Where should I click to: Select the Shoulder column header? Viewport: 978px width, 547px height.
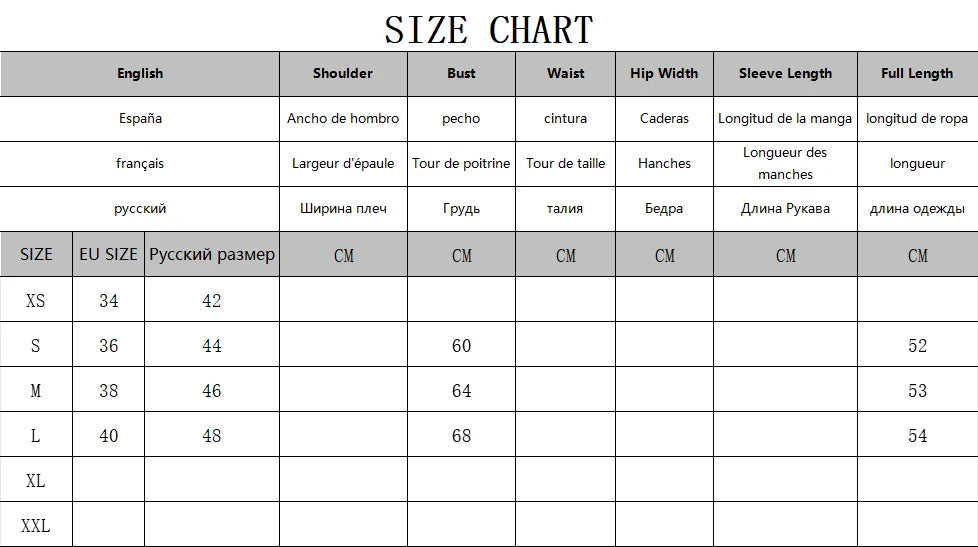(343, 73)
